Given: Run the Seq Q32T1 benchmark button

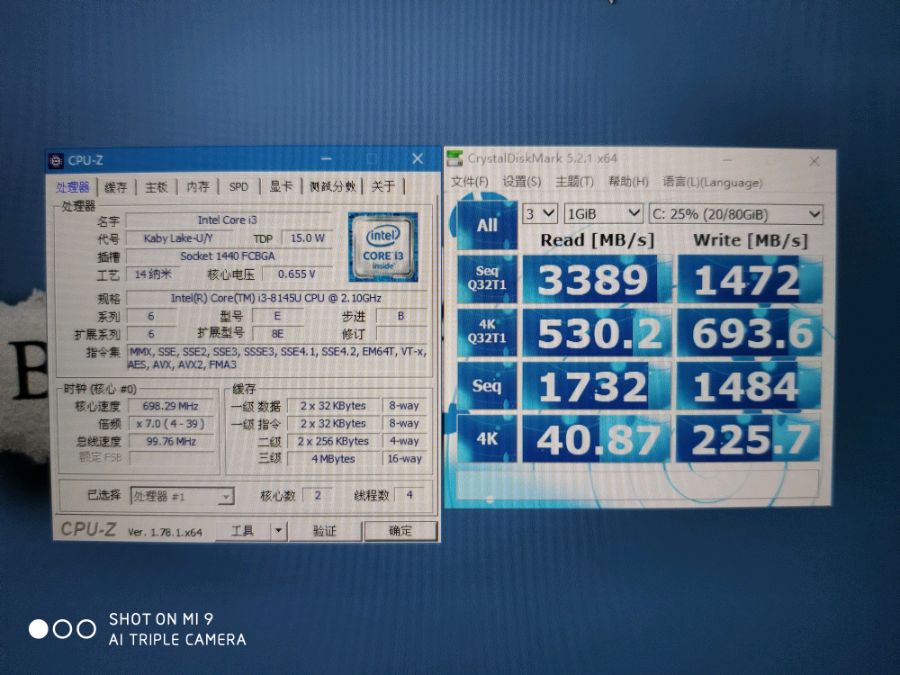Looking at the screenshot, I should 487,278.
